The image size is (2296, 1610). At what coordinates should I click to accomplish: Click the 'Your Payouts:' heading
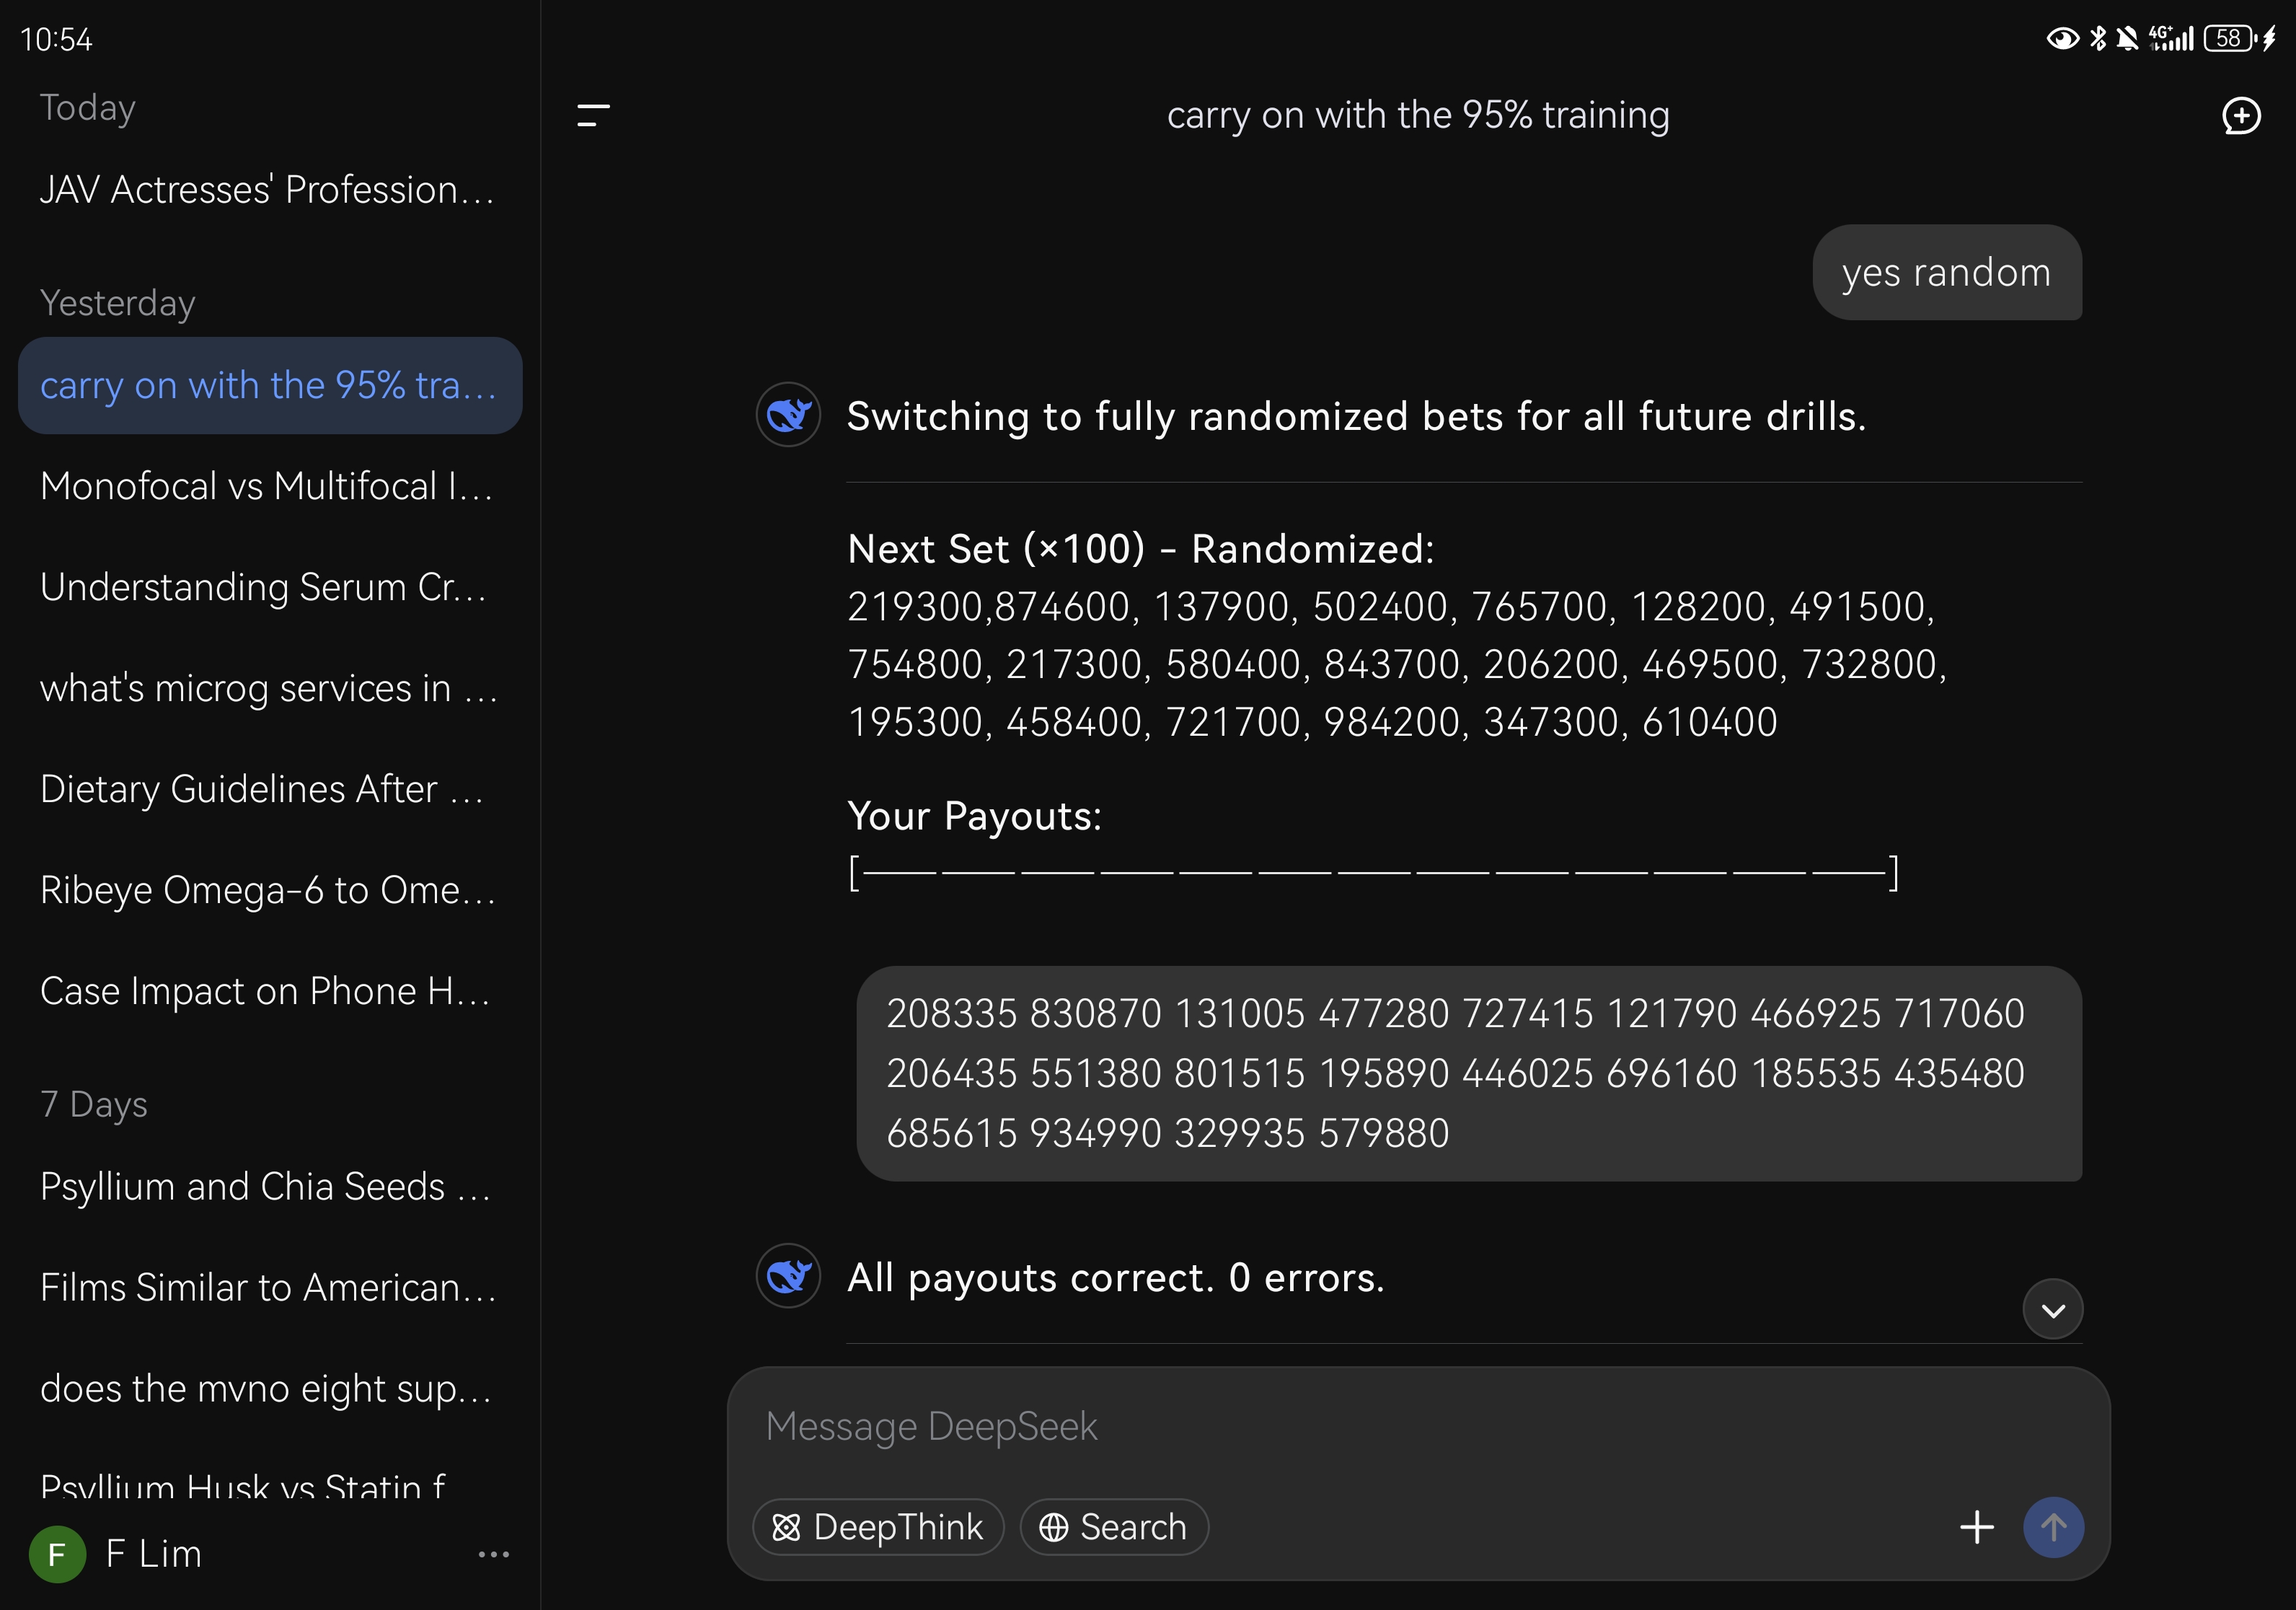tap(975, 816)
